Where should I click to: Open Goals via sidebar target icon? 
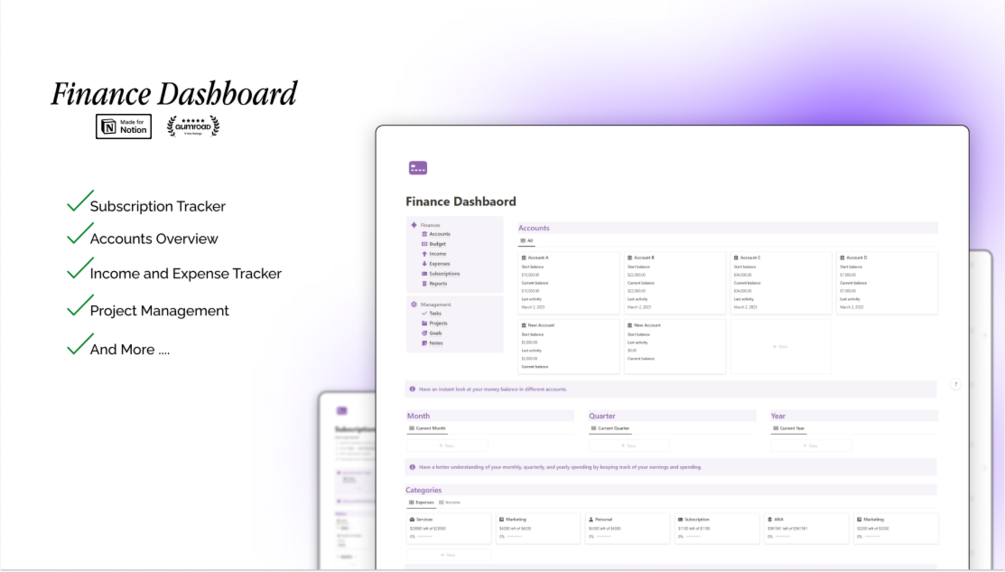coord(424,333)
